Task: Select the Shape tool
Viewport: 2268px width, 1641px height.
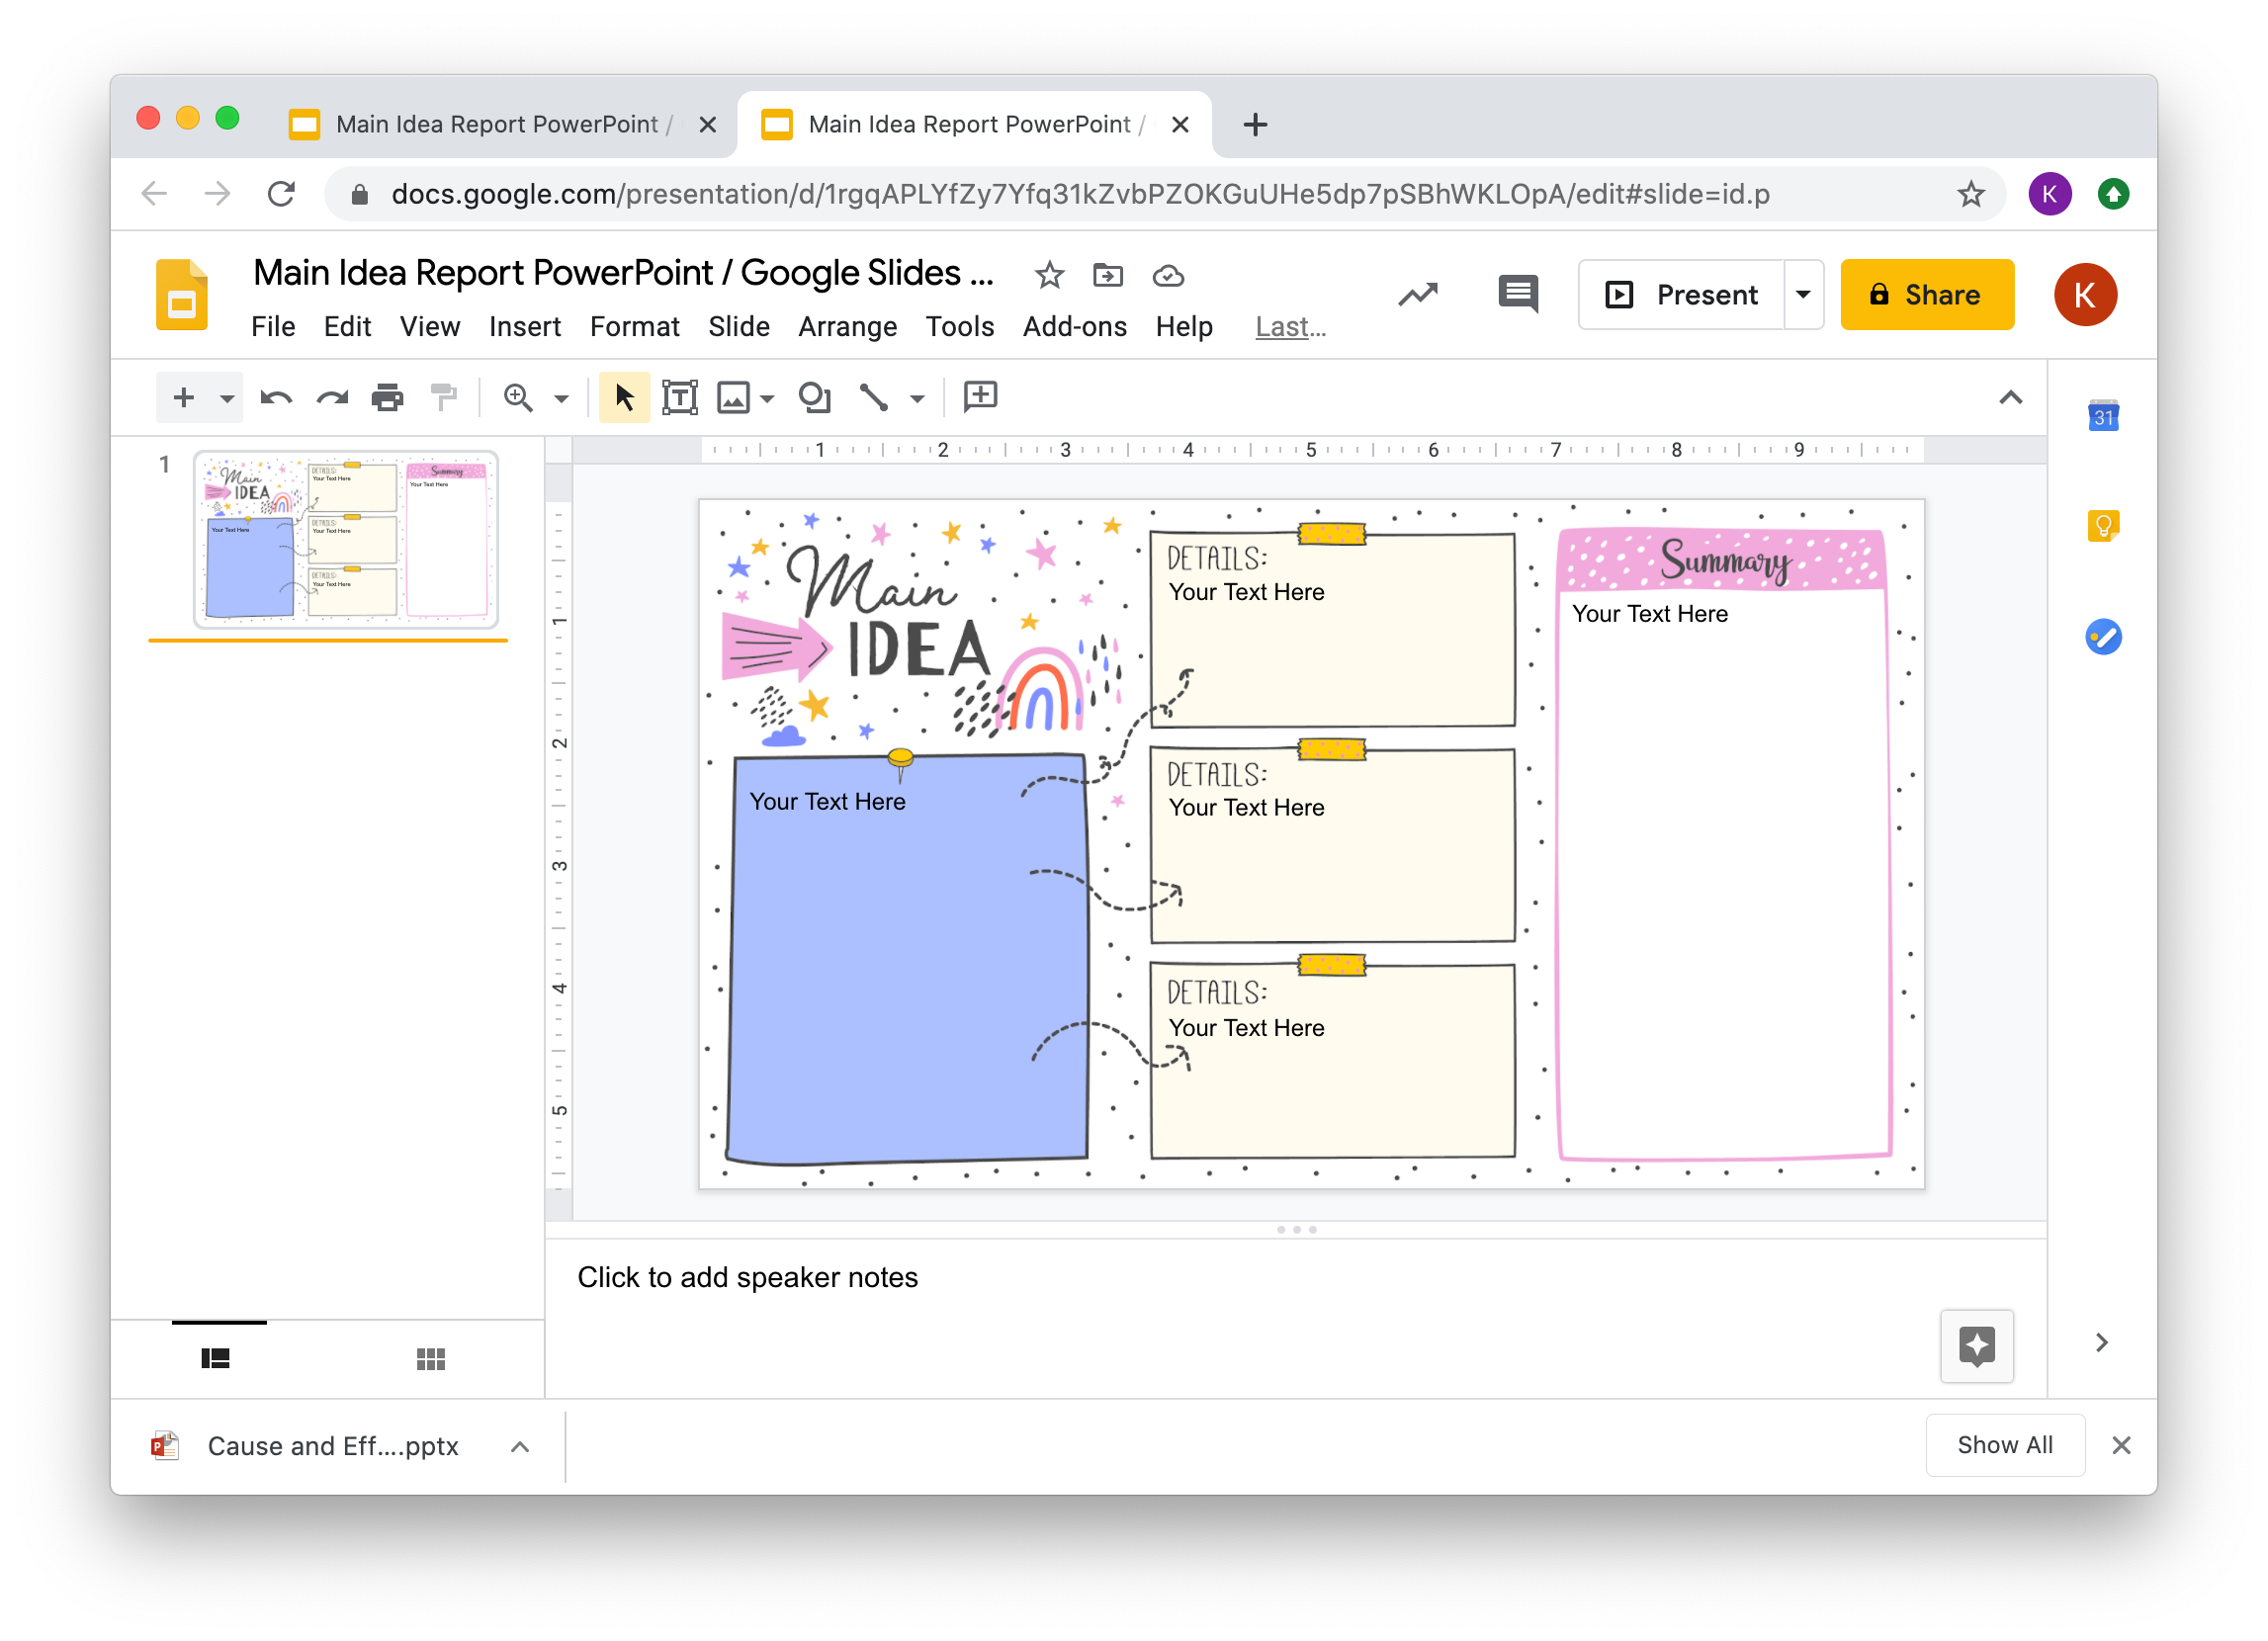Action: click(815, 397)
